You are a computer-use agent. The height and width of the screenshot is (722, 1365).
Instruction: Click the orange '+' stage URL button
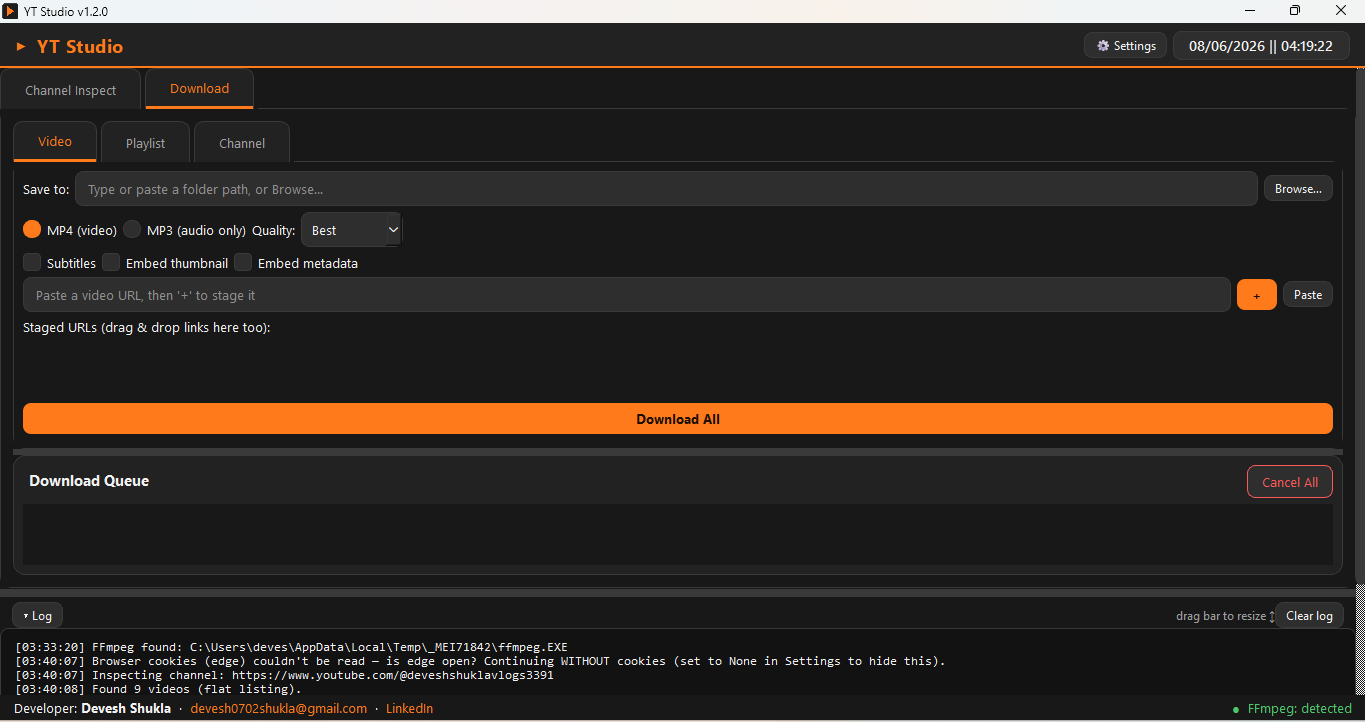[x=1257, y=295]
